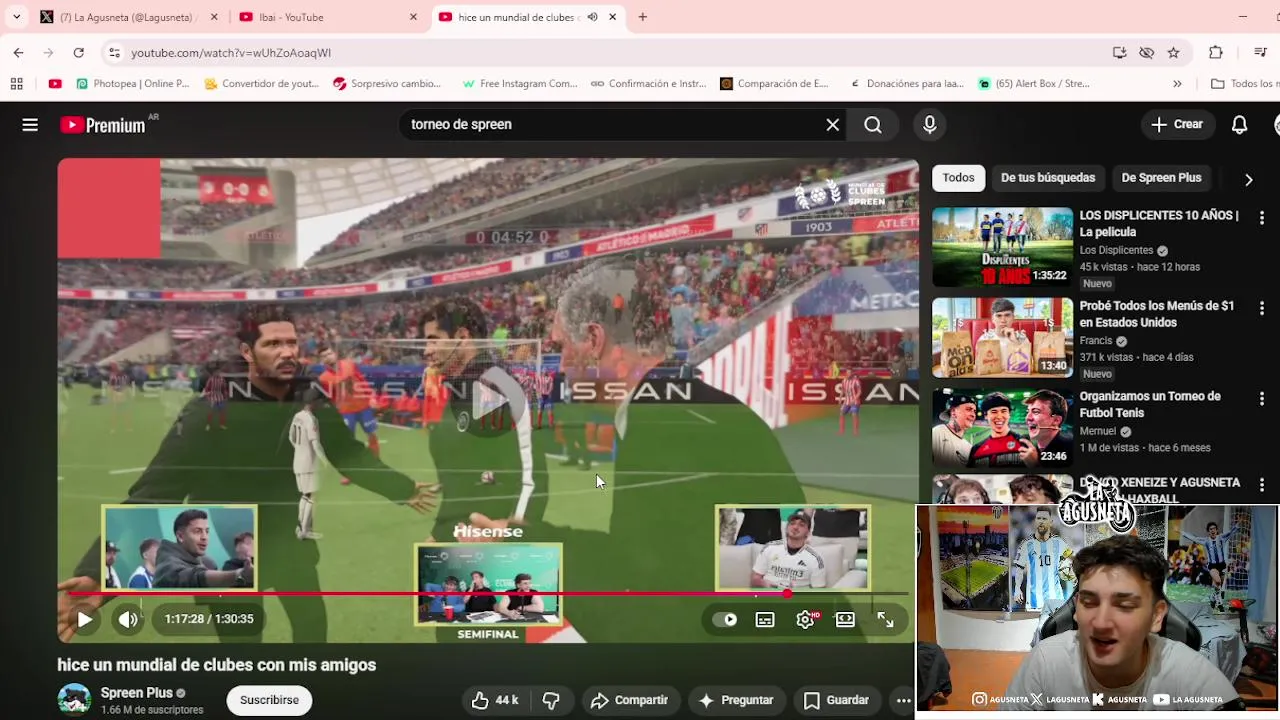This screenshot has height=720, width=1280.
Task: Toggle subtitles in the player
Action: point(765,620)
